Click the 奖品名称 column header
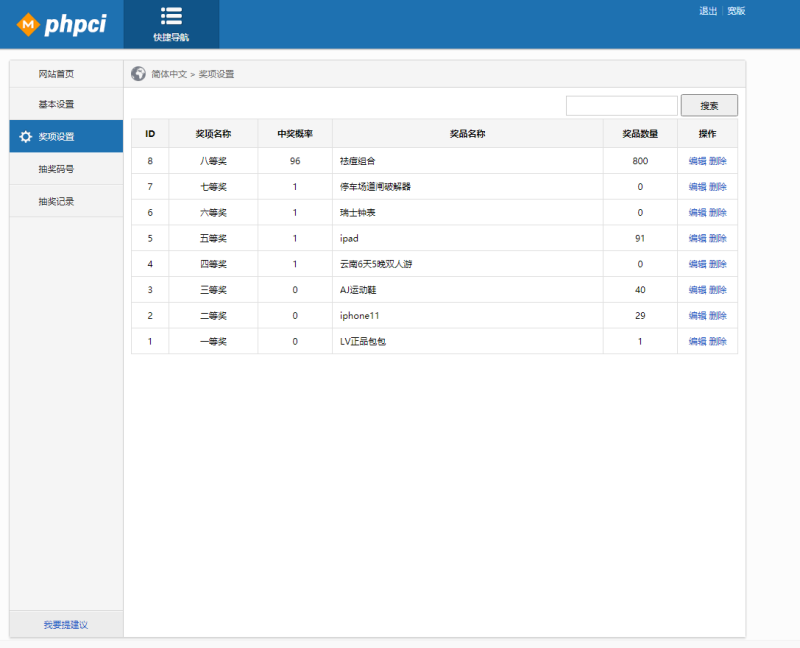This screenshot has width=800, height=648. pyautogui.click(x=467, y=134)
